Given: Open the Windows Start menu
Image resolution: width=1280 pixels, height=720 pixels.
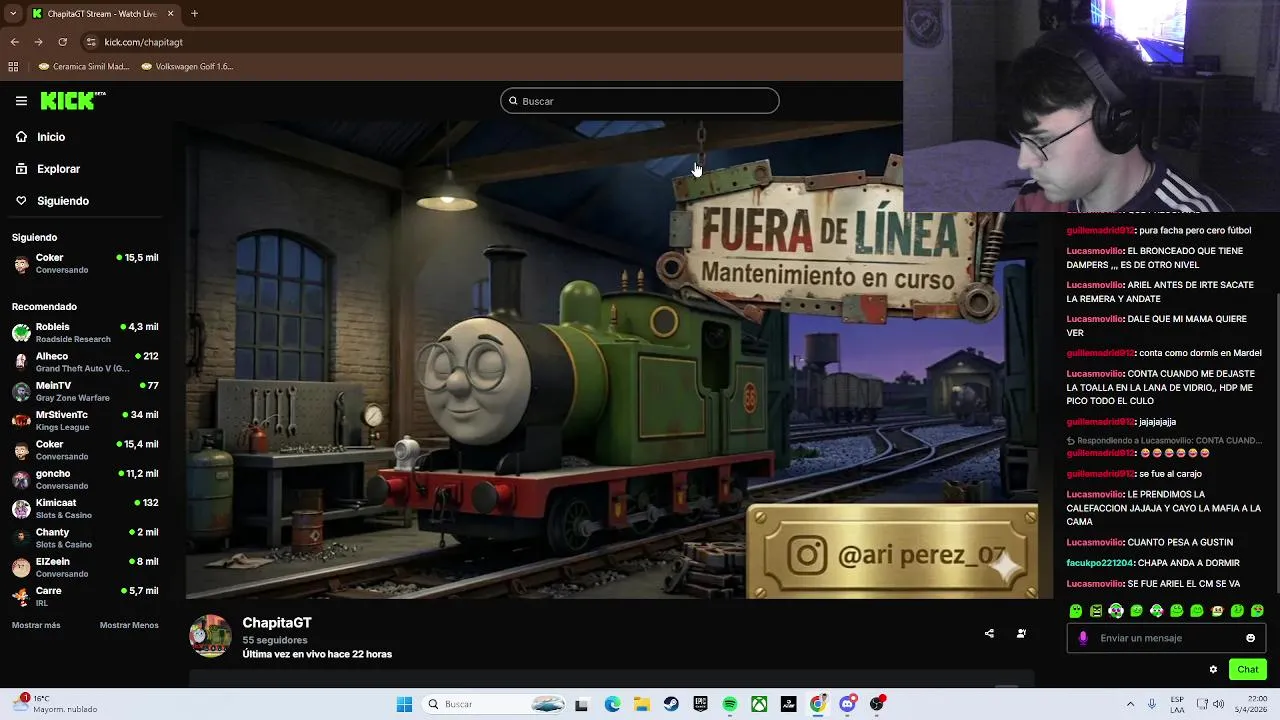Looking at the screenshot, I should pos(404,704).
